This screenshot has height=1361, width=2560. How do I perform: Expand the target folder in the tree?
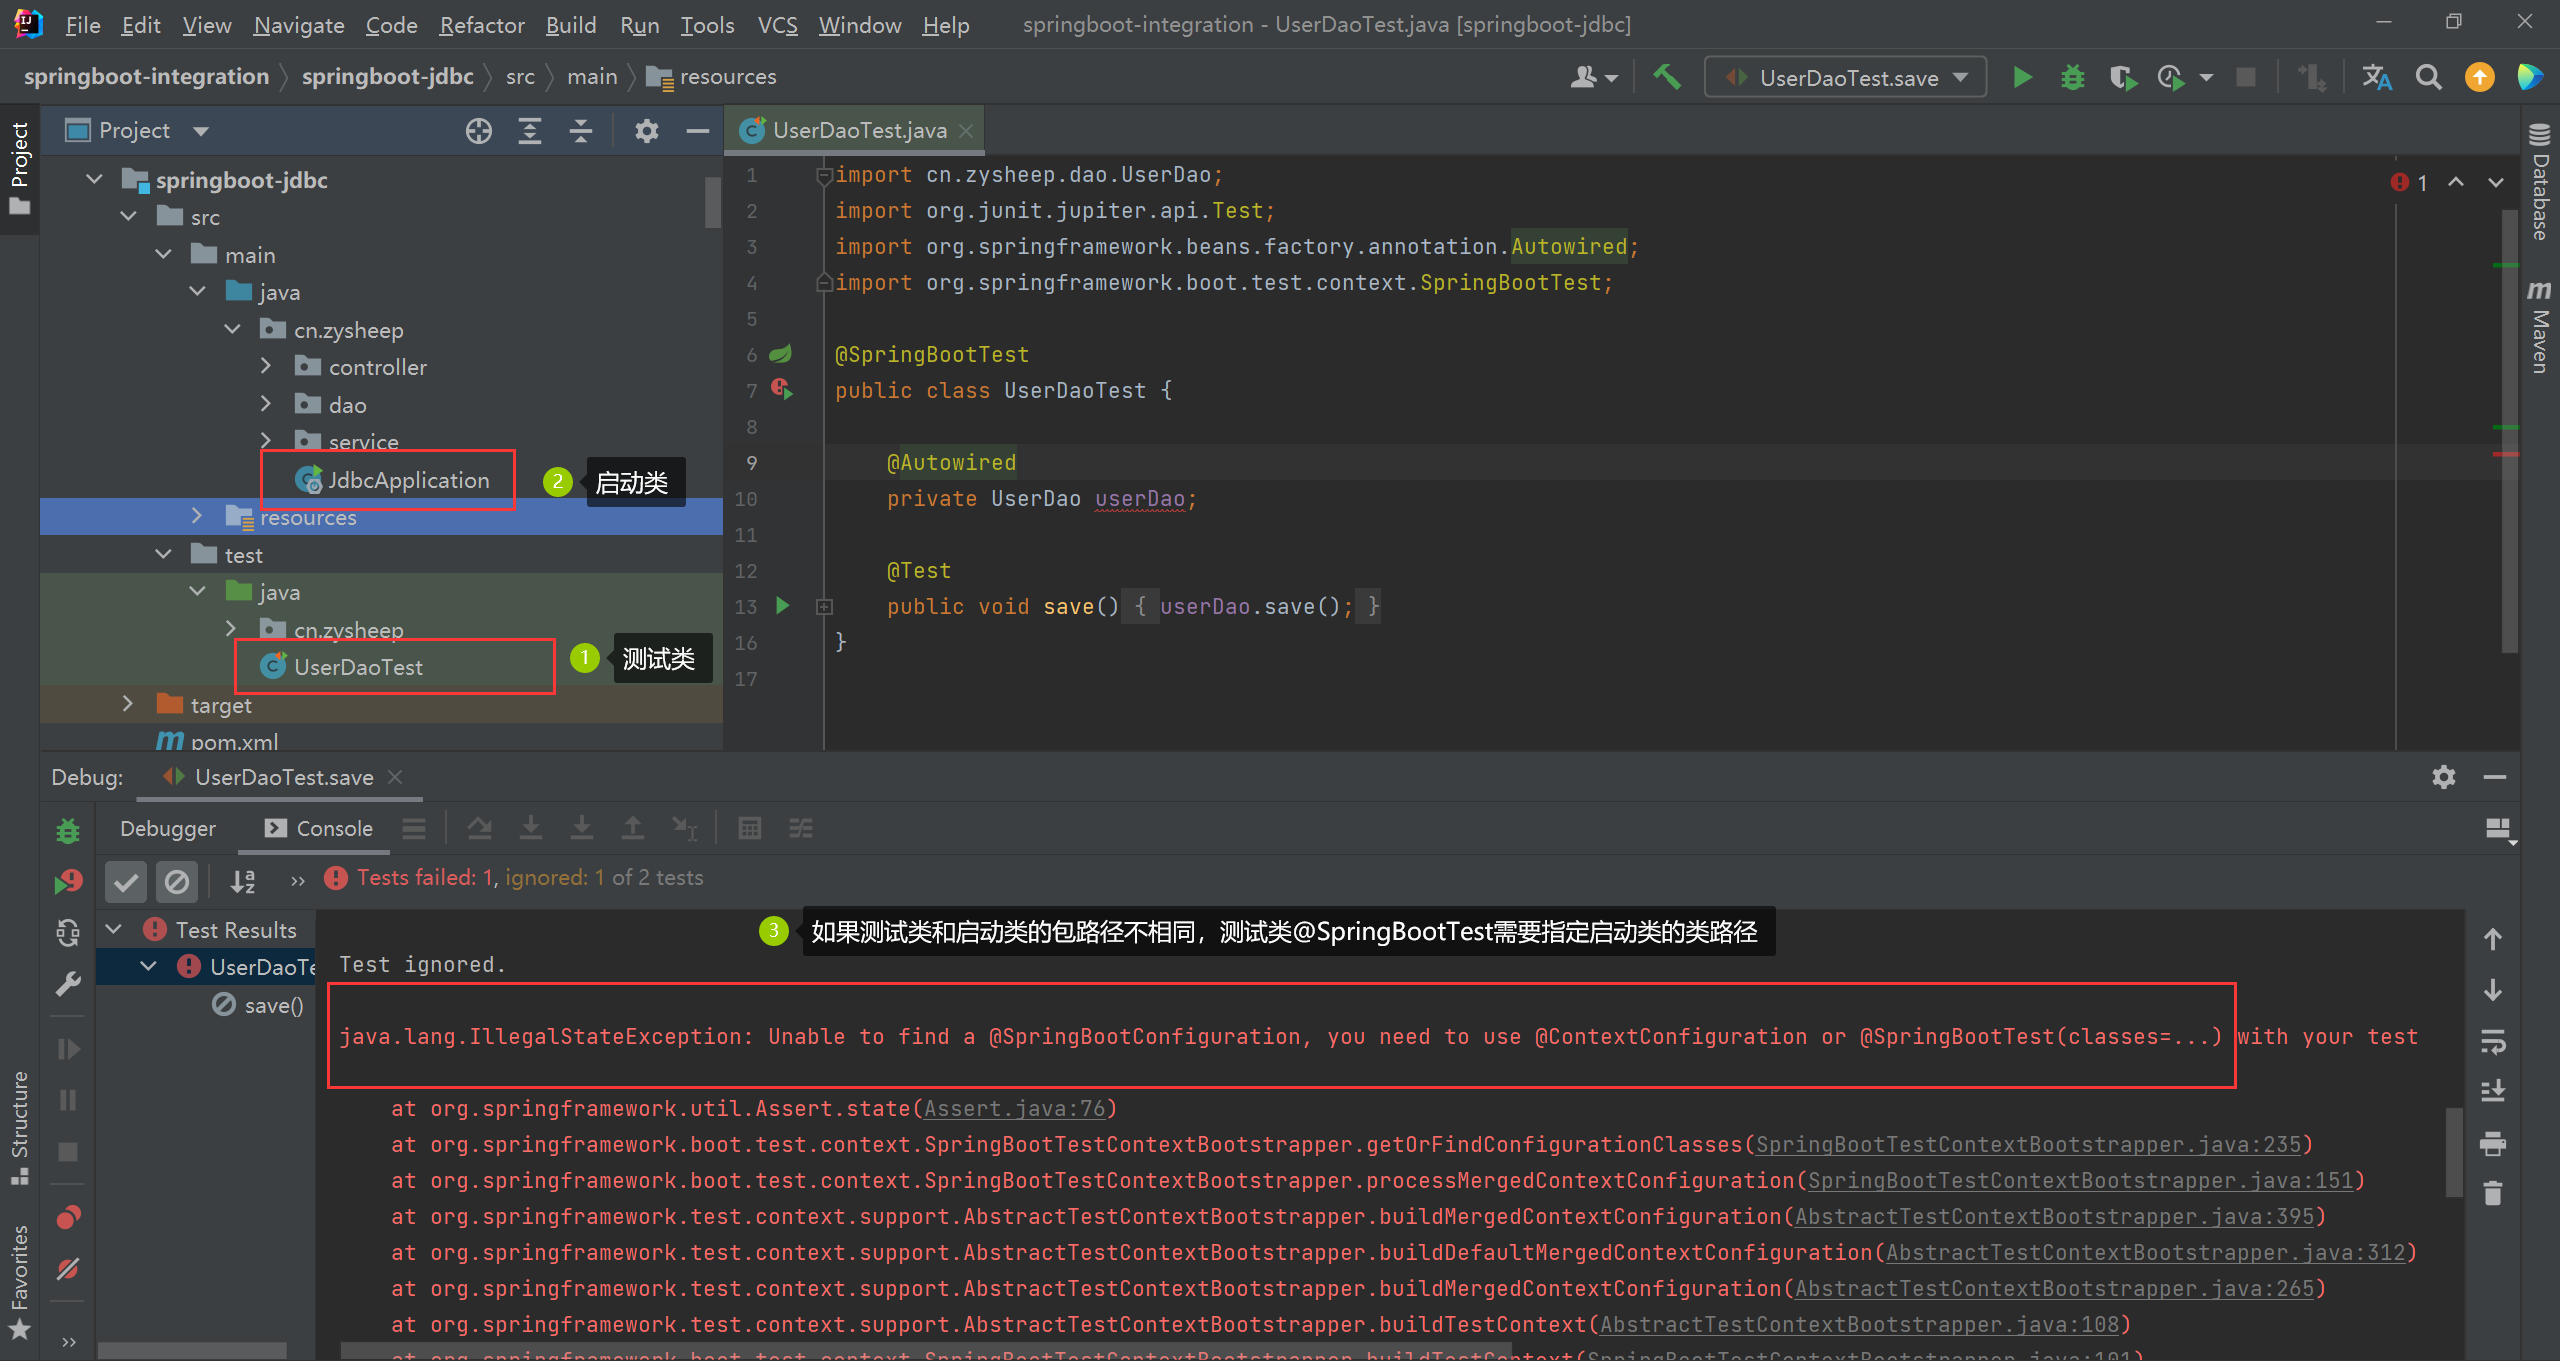click(128, 704)
